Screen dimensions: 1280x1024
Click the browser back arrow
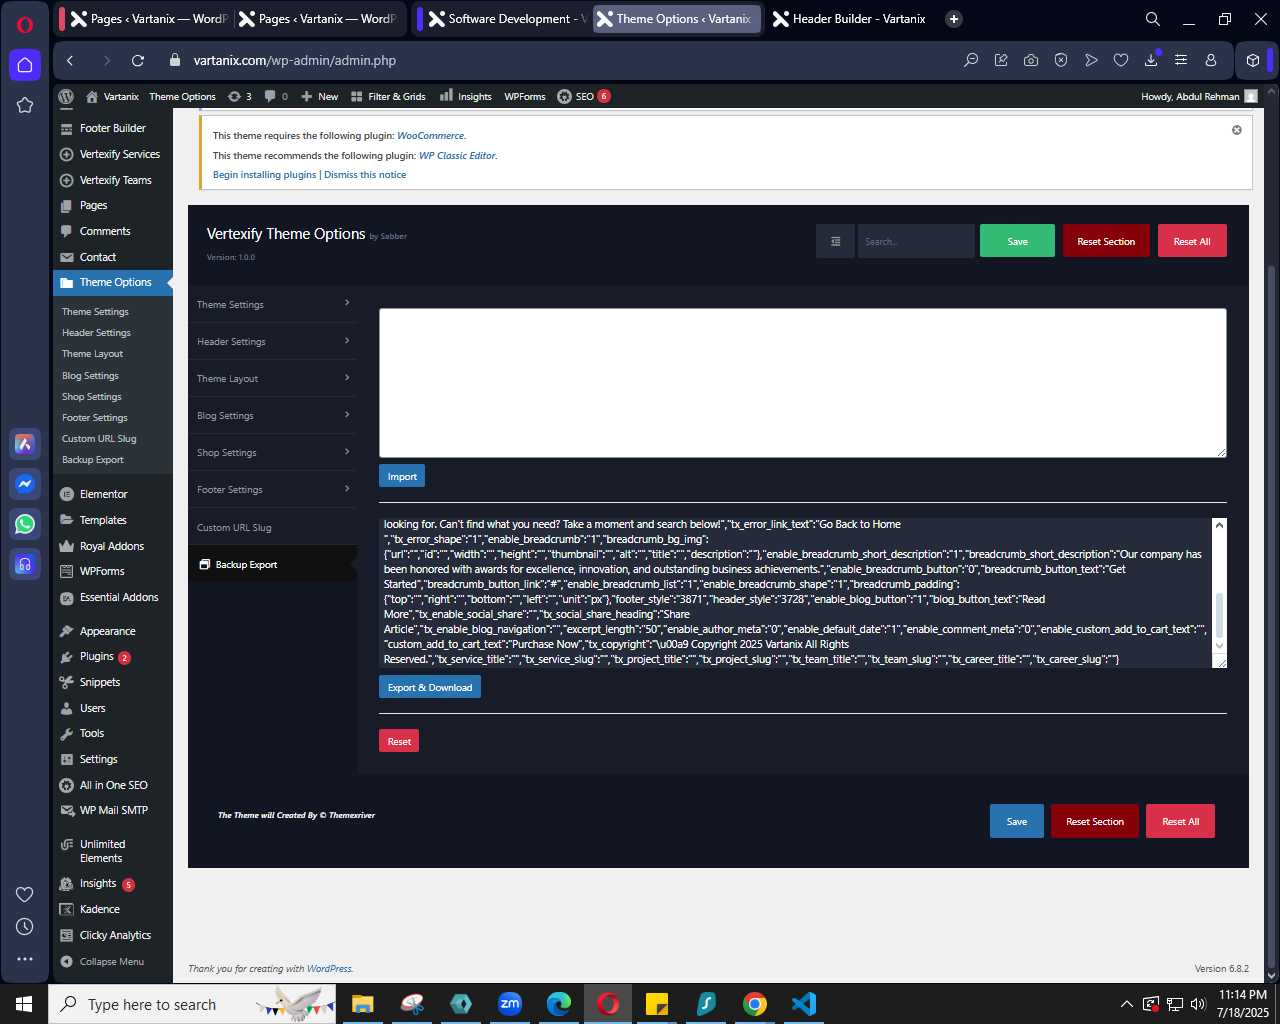(x=70, y=61)
